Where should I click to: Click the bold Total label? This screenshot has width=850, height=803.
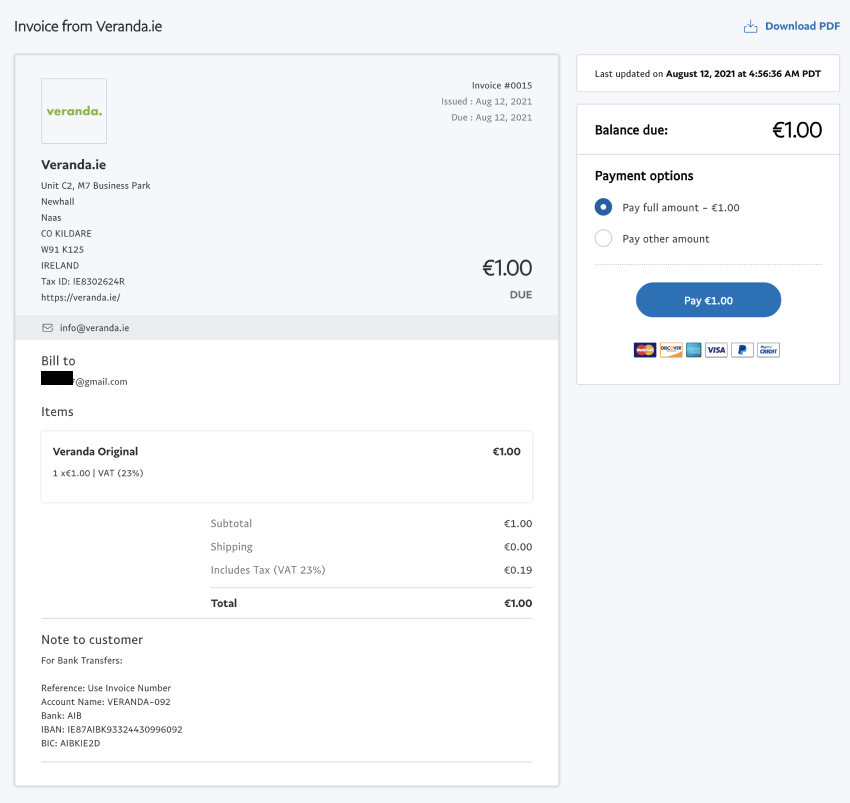click(224, 603)
